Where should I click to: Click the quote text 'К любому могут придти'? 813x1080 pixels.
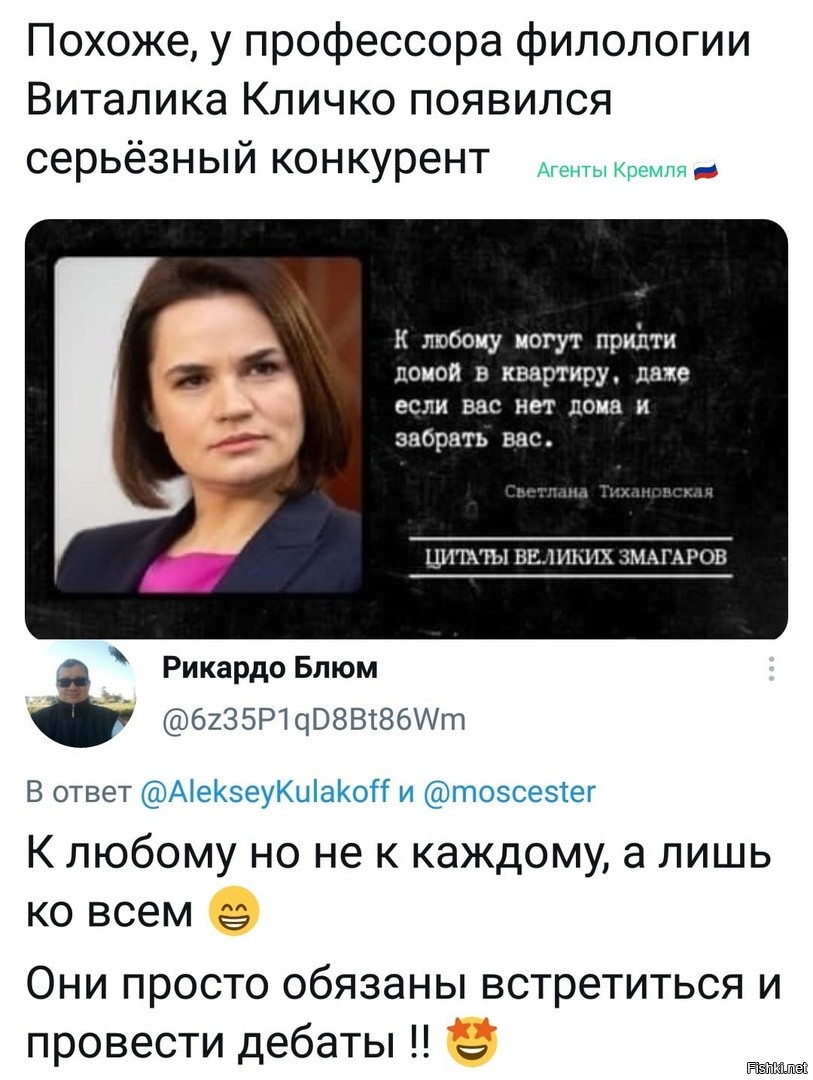535,340
